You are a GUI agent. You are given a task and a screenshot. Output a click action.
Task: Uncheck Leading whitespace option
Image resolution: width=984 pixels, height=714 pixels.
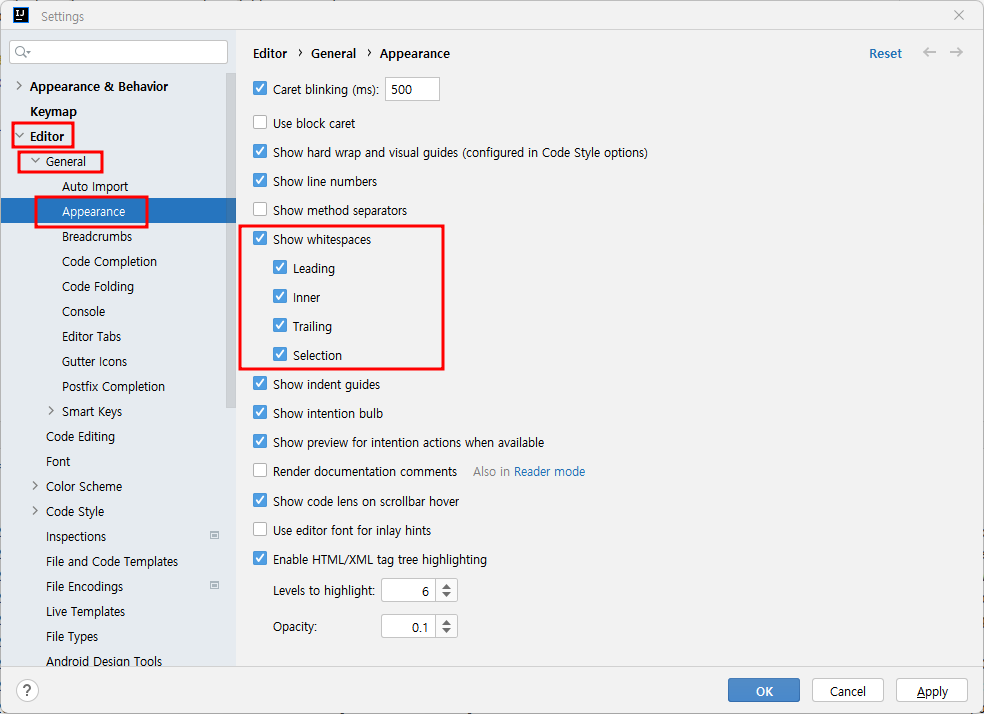point(280,267)
